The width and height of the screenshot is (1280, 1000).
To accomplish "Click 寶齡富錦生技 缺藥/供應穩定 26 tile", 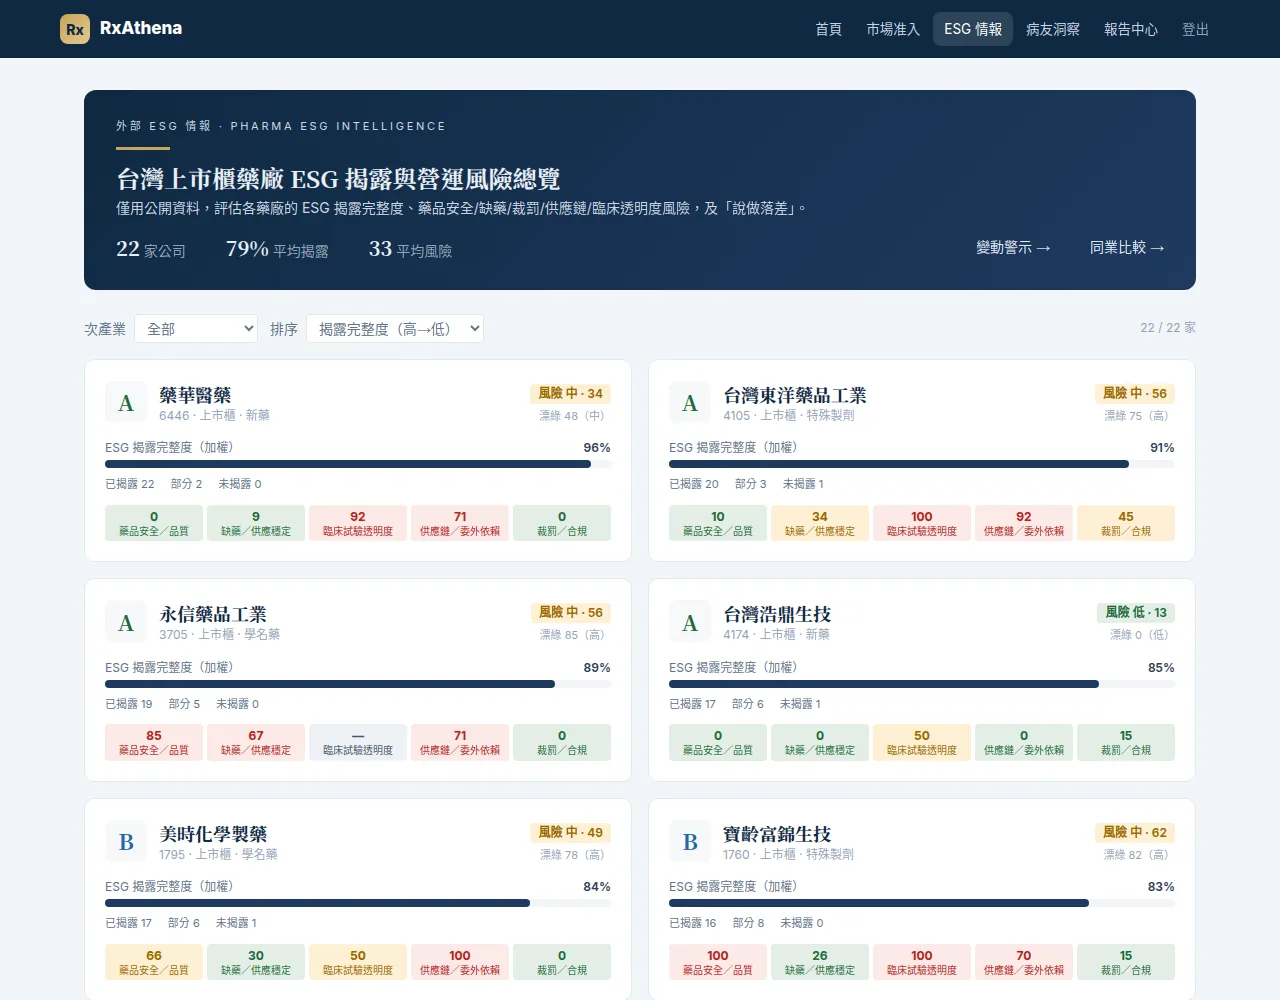I will coord(820,962).
